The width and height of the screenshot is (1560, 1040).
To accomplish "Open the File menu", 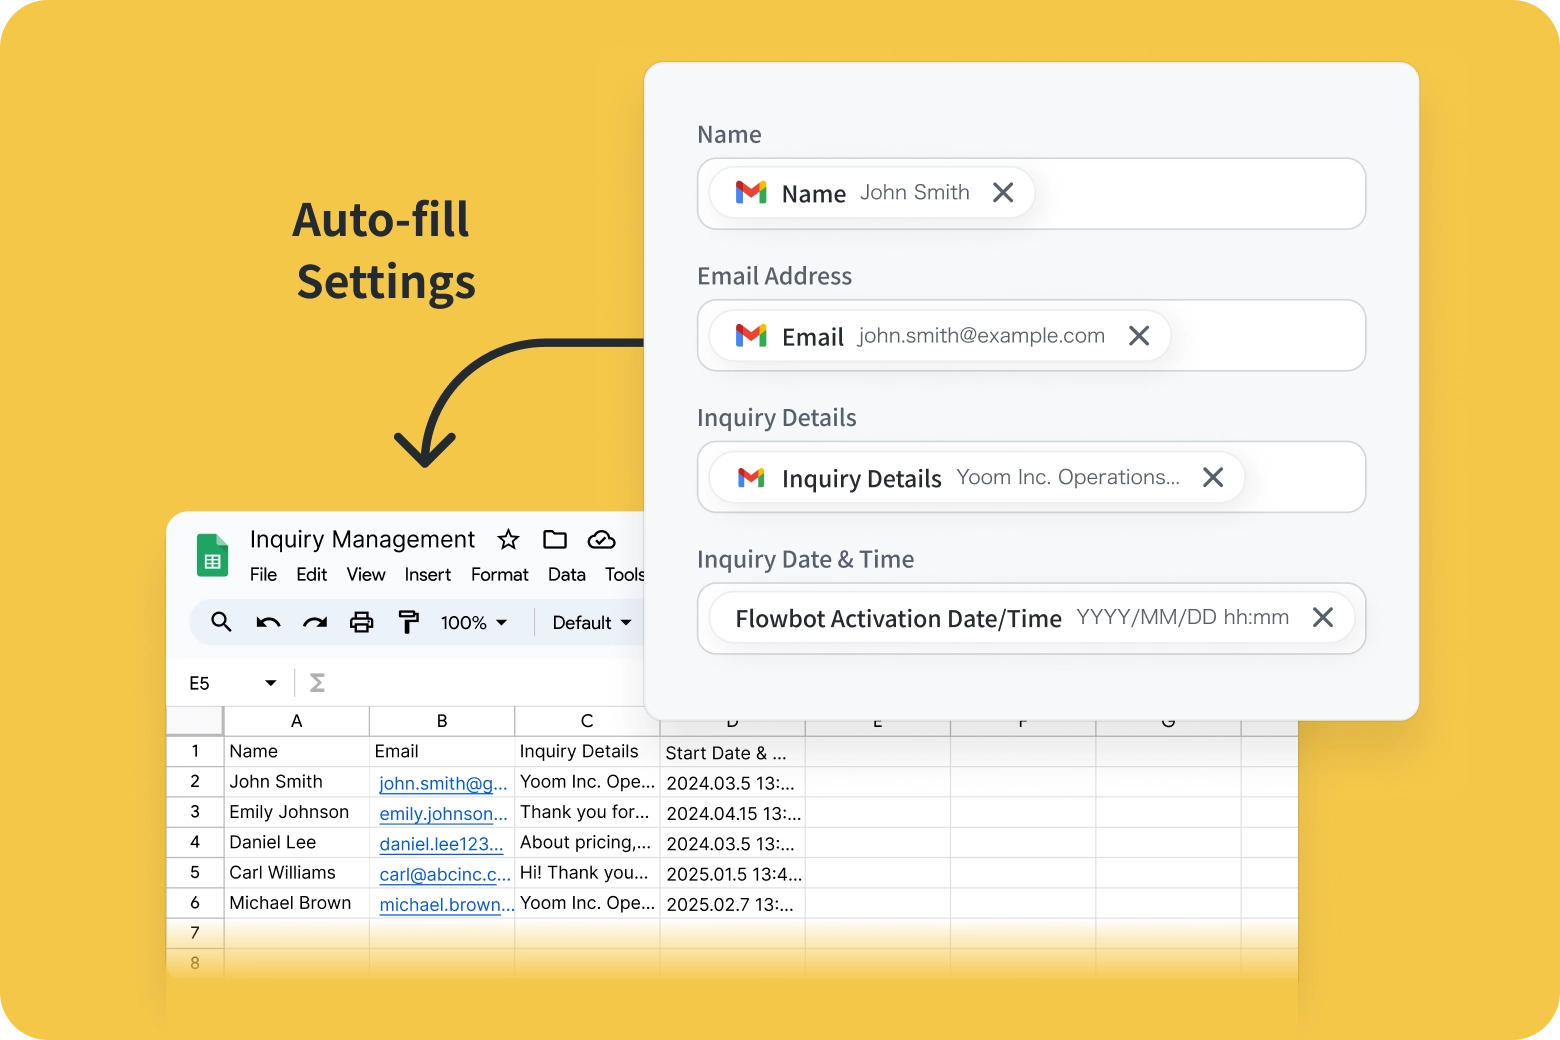I will pos(263,575).
